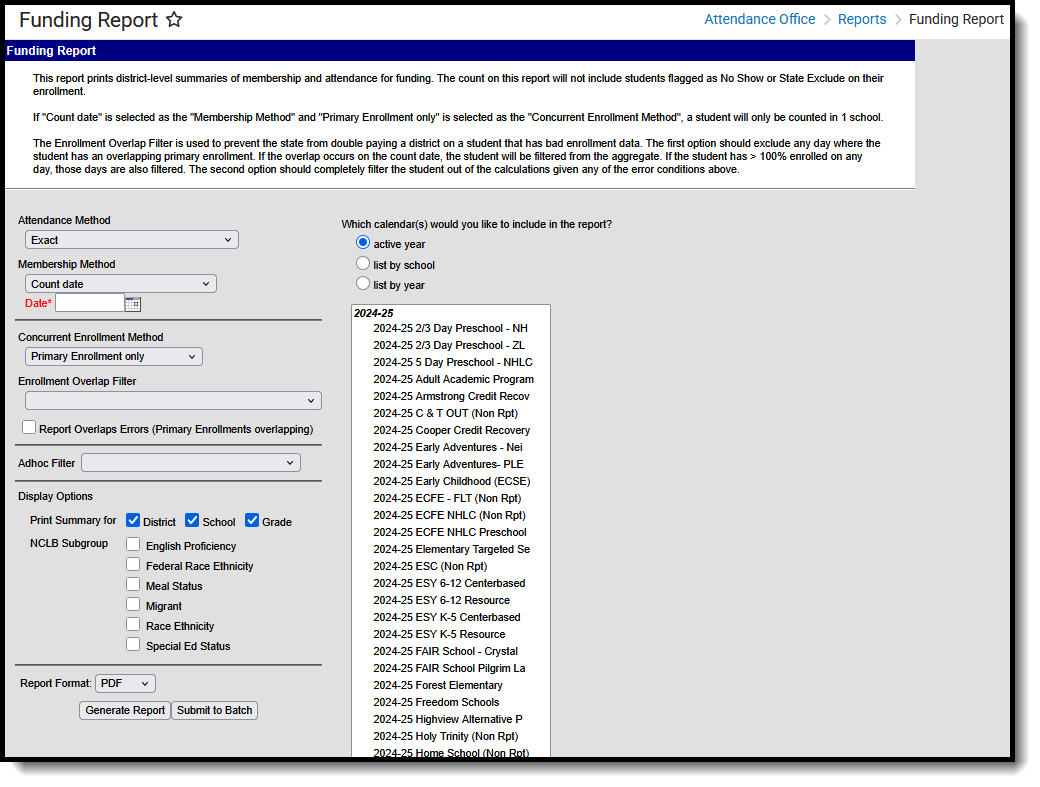Select calendar 2024-25 ECFE NHLC Preschool
1040x787 pixels.
(x=450, y=532)
